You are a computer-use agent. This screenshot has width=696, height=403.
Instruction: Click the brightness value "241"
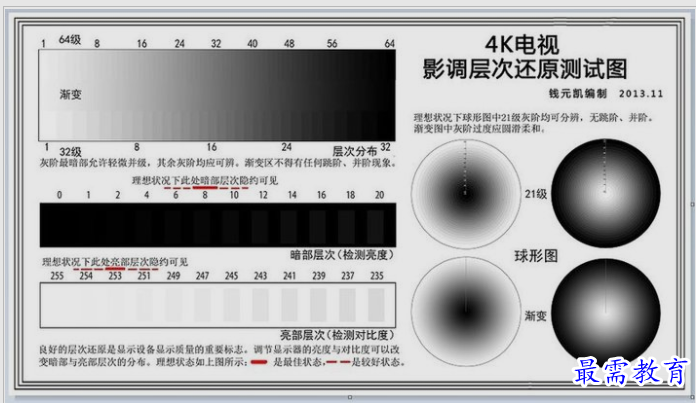coord(289,276)
